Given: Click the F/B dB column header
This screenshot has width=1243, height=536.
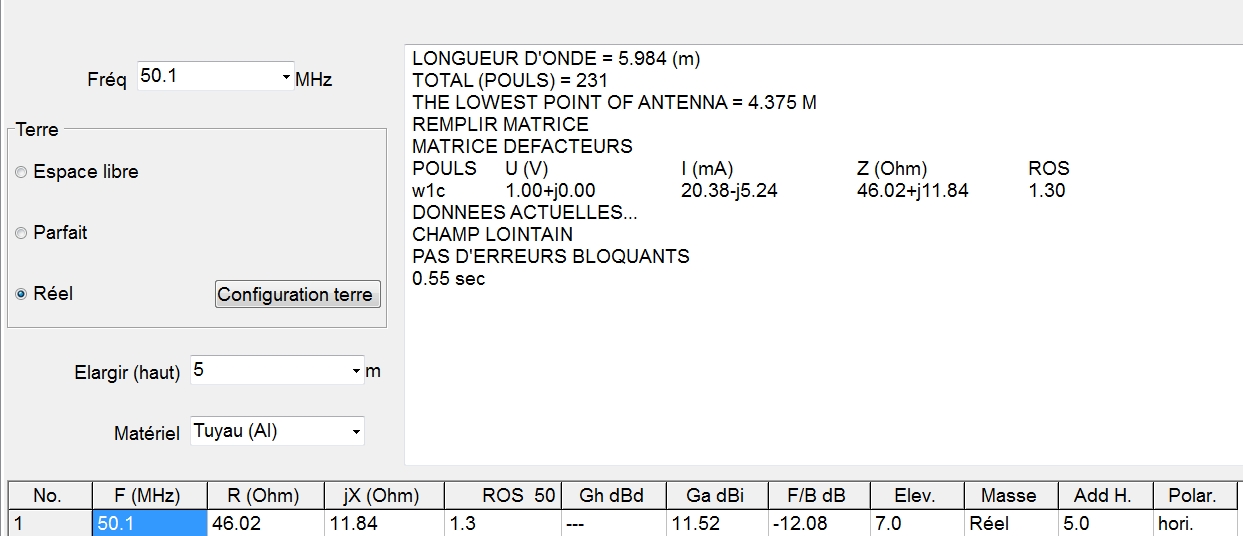Looking at the screenshot, I should click(x=820, y=495).
